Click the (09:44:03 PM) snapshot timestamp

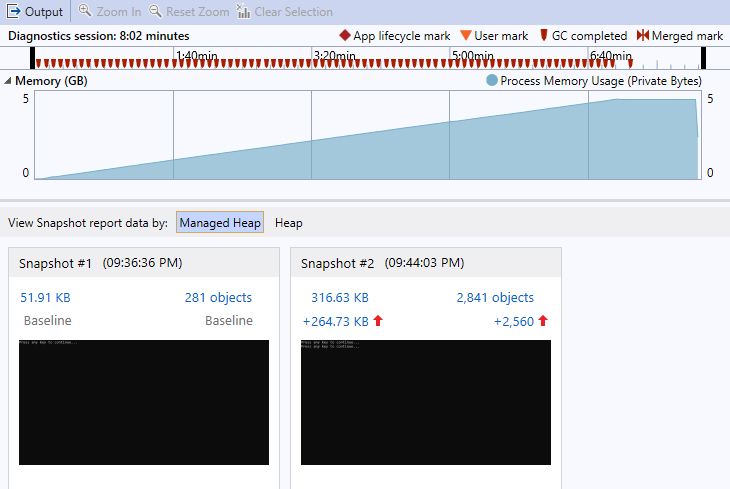tap(425, 263)
